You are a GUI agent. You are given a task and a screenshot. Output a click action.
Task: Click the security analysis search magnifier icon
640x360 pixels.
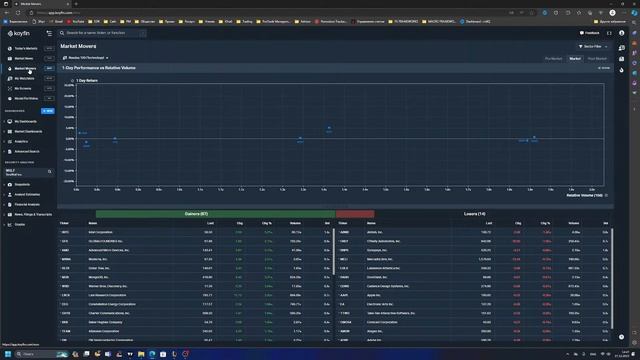tap(50, 172)
